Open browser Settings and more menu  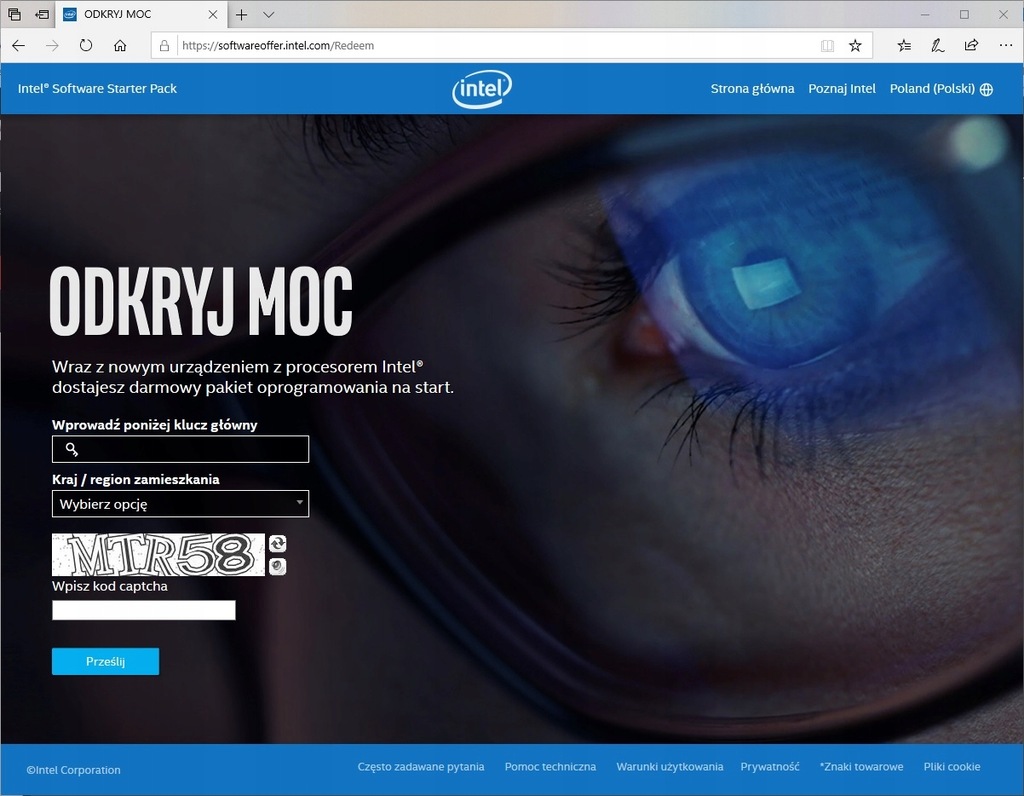click(x=1006, y=45)
